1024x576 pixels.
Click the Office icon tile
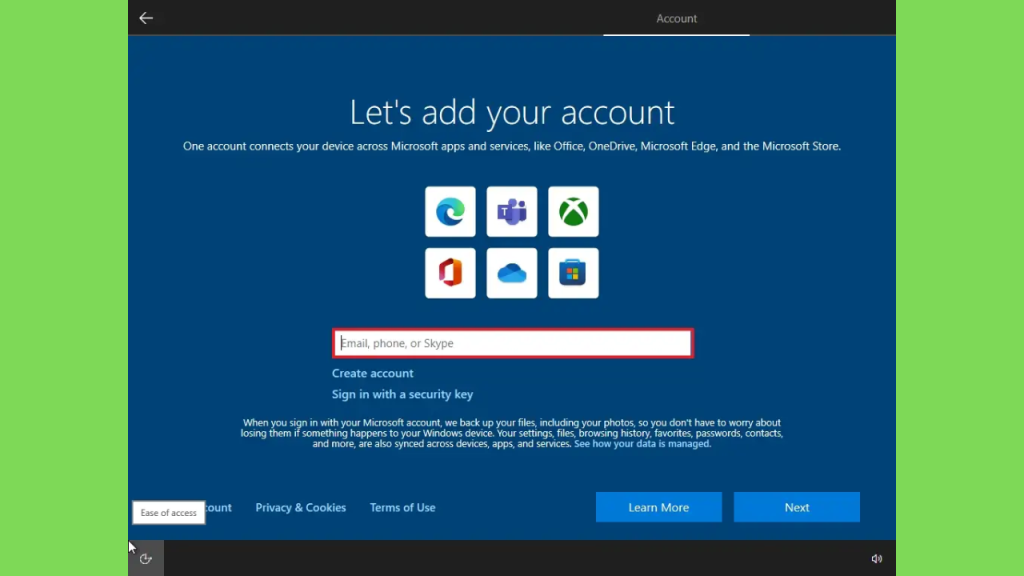pos(450,273)
